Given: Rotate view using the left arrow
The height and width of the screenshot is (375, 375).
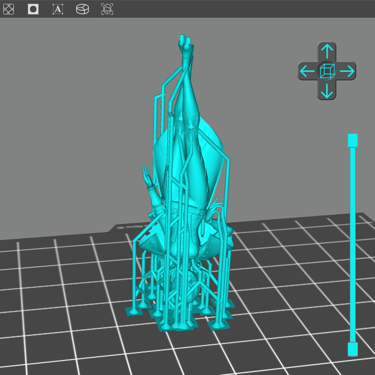Looking at the screenshot, I should tap(307, 71).
